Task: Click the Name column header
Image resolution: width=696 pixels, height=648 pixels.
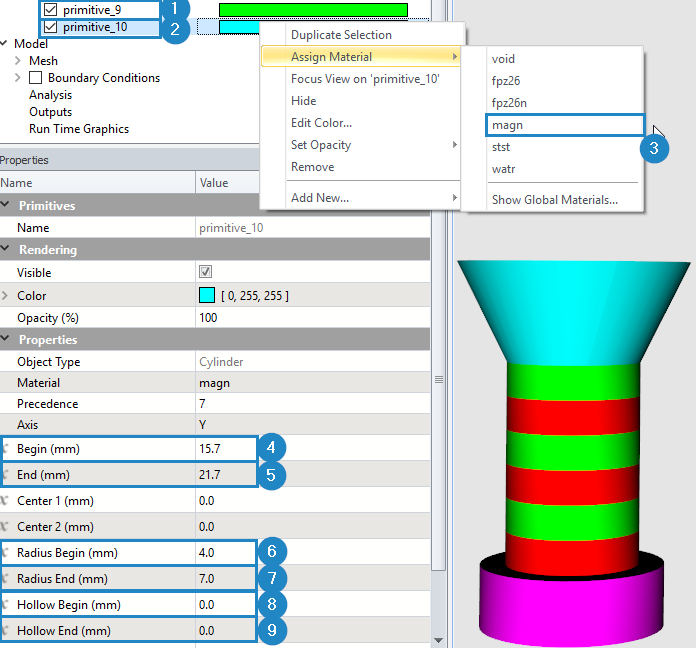Action: [97, 182]
